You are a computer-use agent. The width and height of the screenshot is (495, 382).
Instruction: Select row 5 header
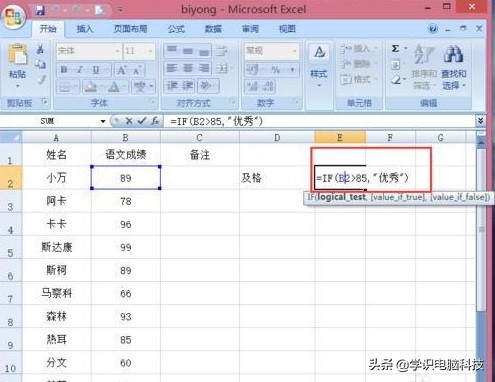click(10, 248)
